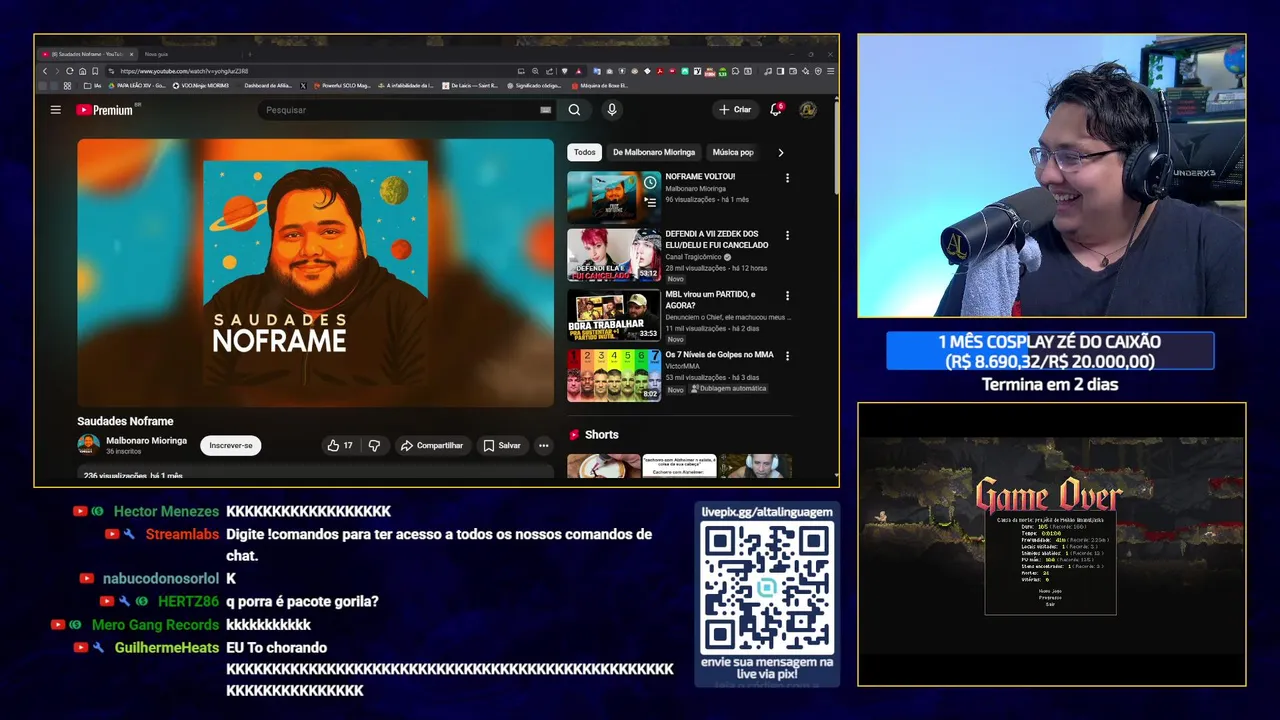The image size is (1280, 720).
Task: Open the X (Twitter) bookmark icon
Action: [x=304, y=86]
